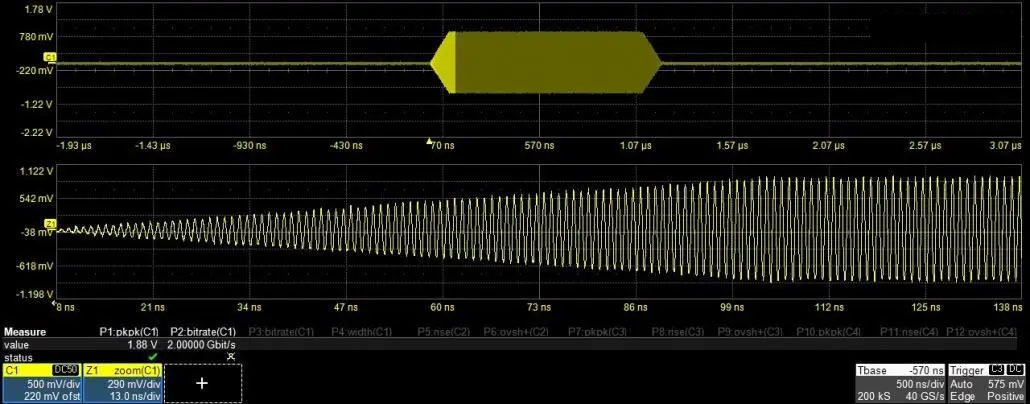The image size is (1030, 404).
Task: Open the Trigger descriptor box
Action: pyautogui.click(x=987, y=384)
